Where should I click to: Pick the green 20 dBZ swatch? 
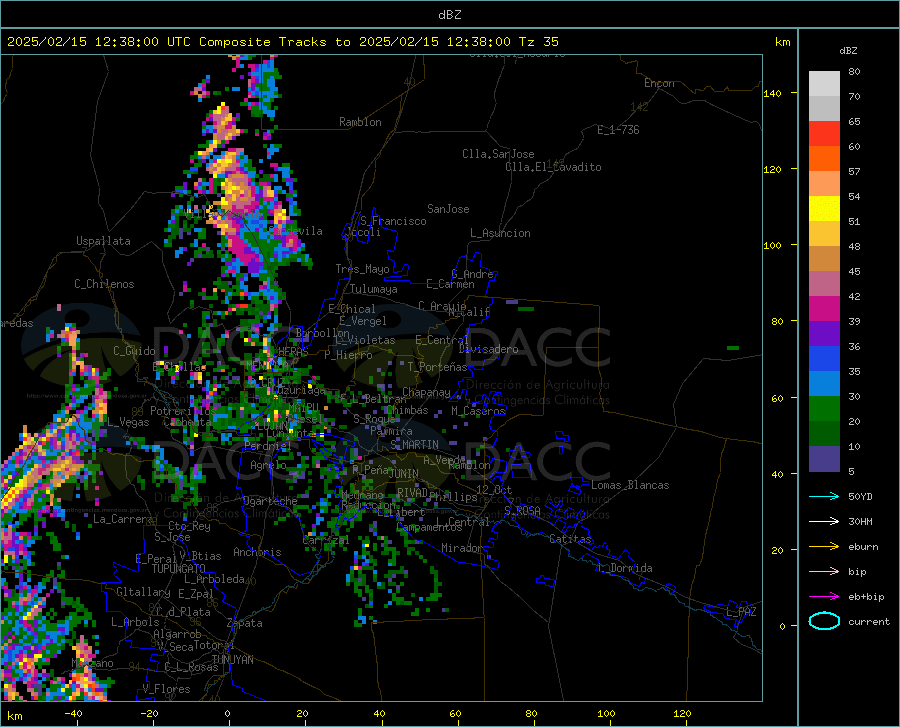click(x=824, y=409)
